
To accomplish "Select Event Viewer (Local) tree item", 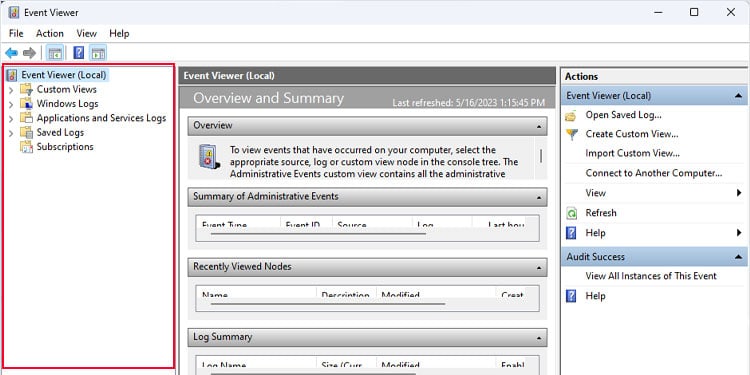I will pyautogui.click(x=64, y=75).
